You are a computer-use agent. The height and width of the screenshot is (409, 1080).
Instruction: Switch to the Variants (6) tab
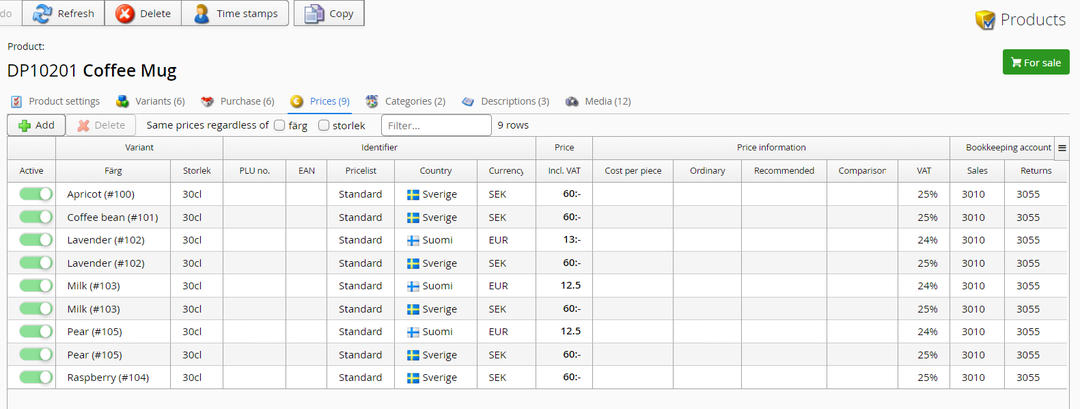pyautogui.click(x=151, y=101)
